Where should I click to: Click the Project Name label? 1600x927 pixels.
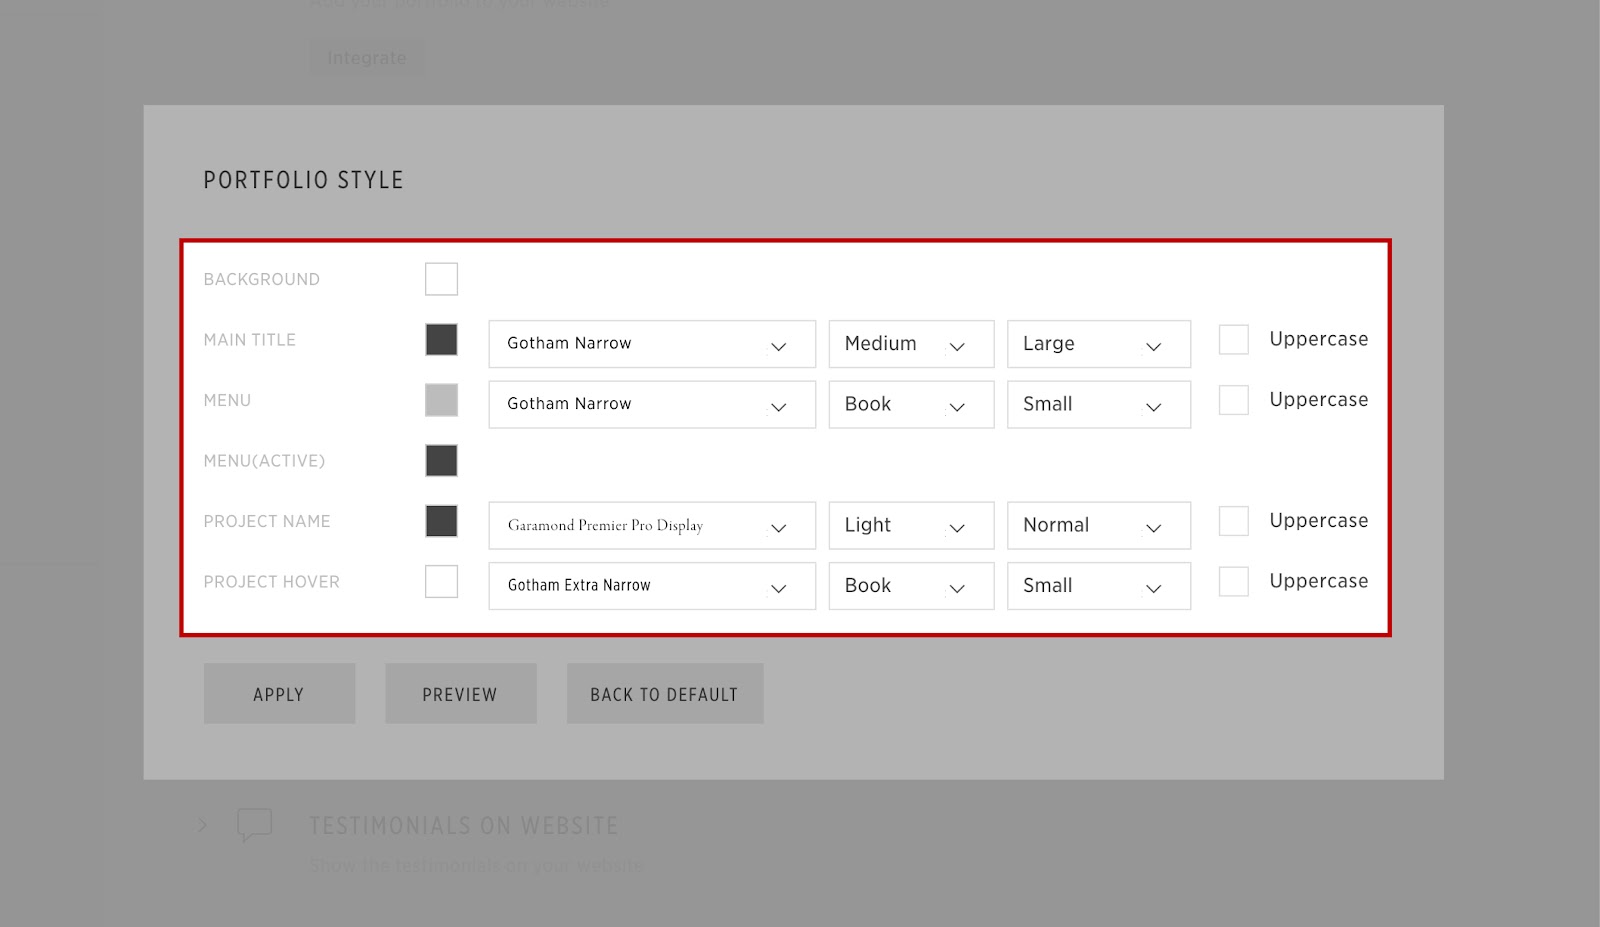click(x=267, y=521)
